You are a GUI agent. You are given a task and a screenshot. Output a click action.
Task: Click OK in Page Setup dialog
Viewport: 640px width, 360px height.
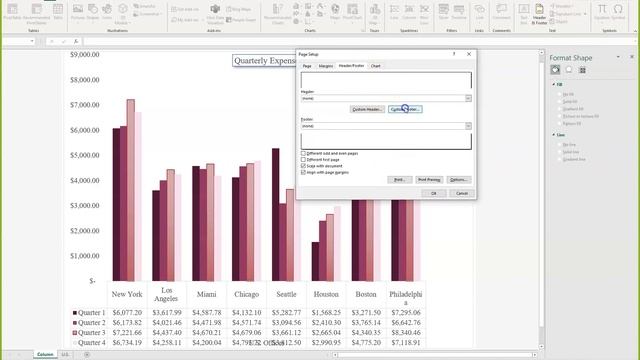tap(434, 193)
